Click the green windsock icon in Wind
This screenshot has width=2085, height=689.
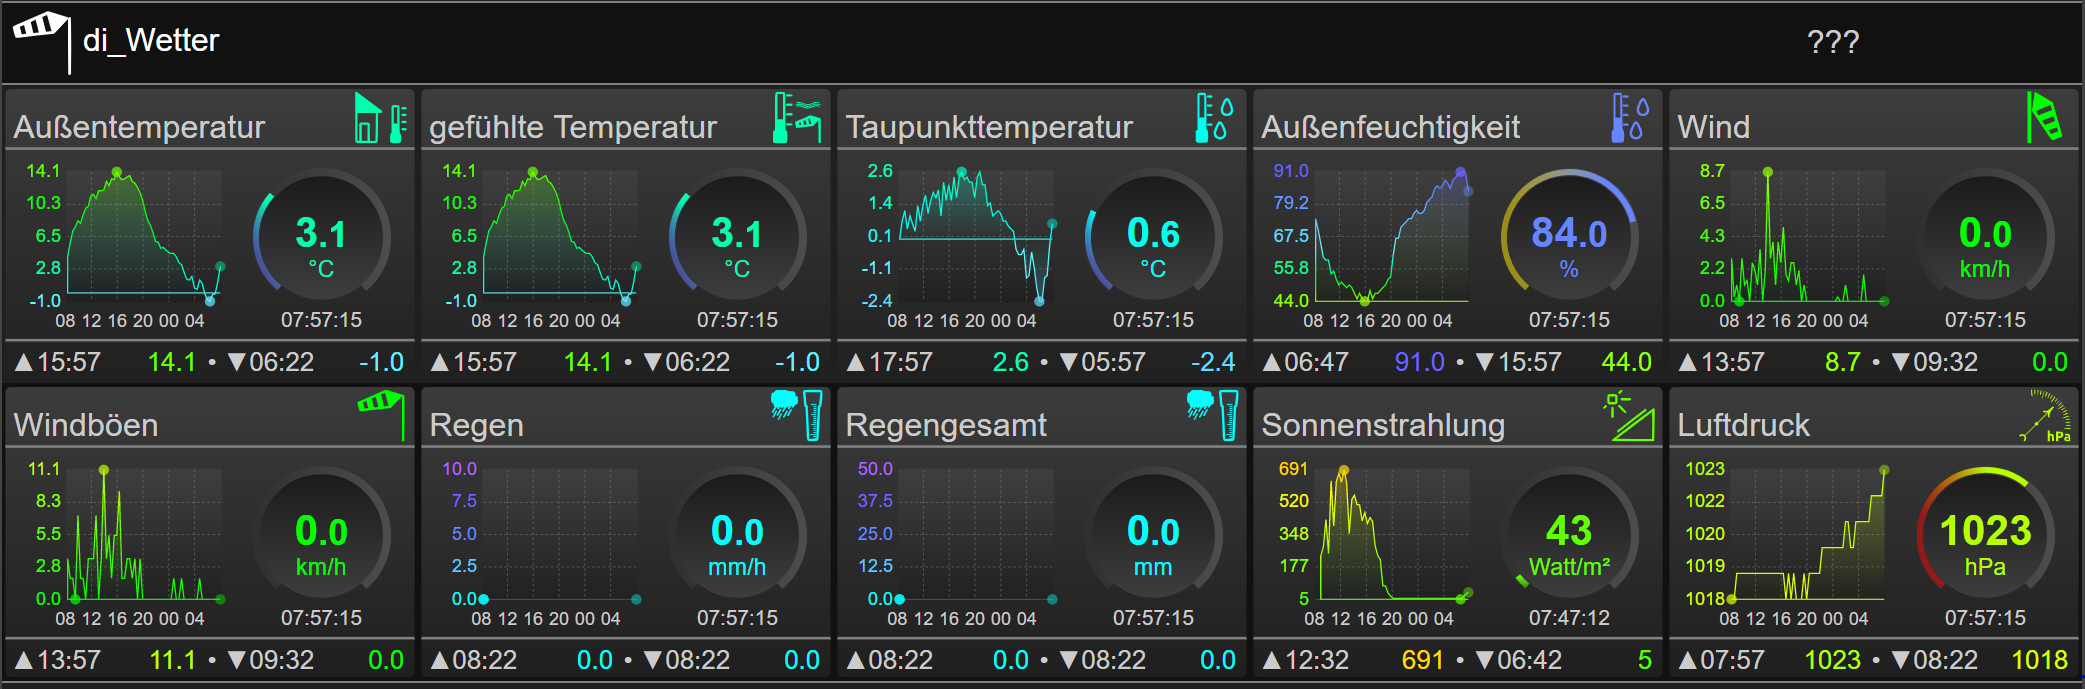(x=2044, y=117)
